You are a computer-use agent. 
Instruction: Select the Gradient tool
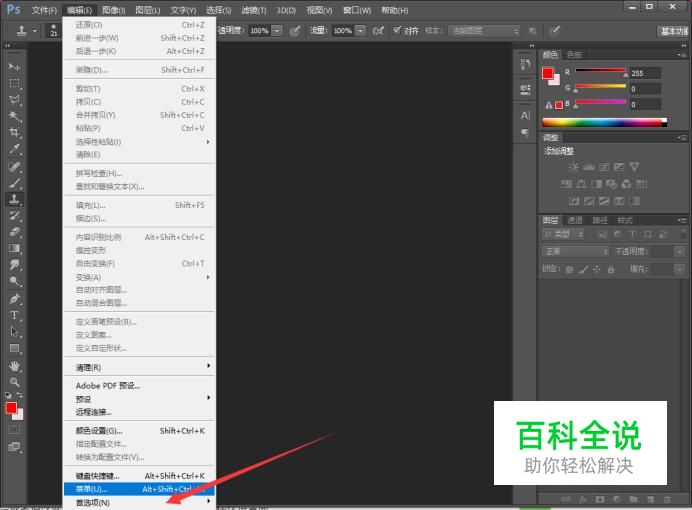(14, 248)
